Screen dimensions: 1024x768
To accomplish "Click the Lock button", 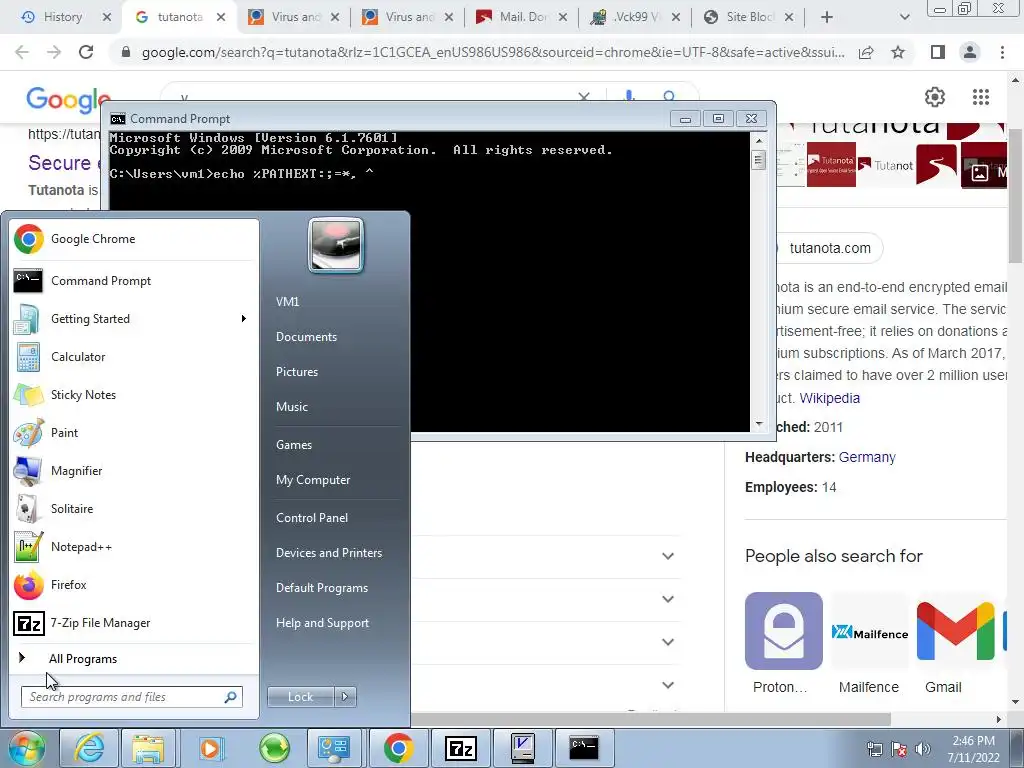I will click(x=300, y=697).
